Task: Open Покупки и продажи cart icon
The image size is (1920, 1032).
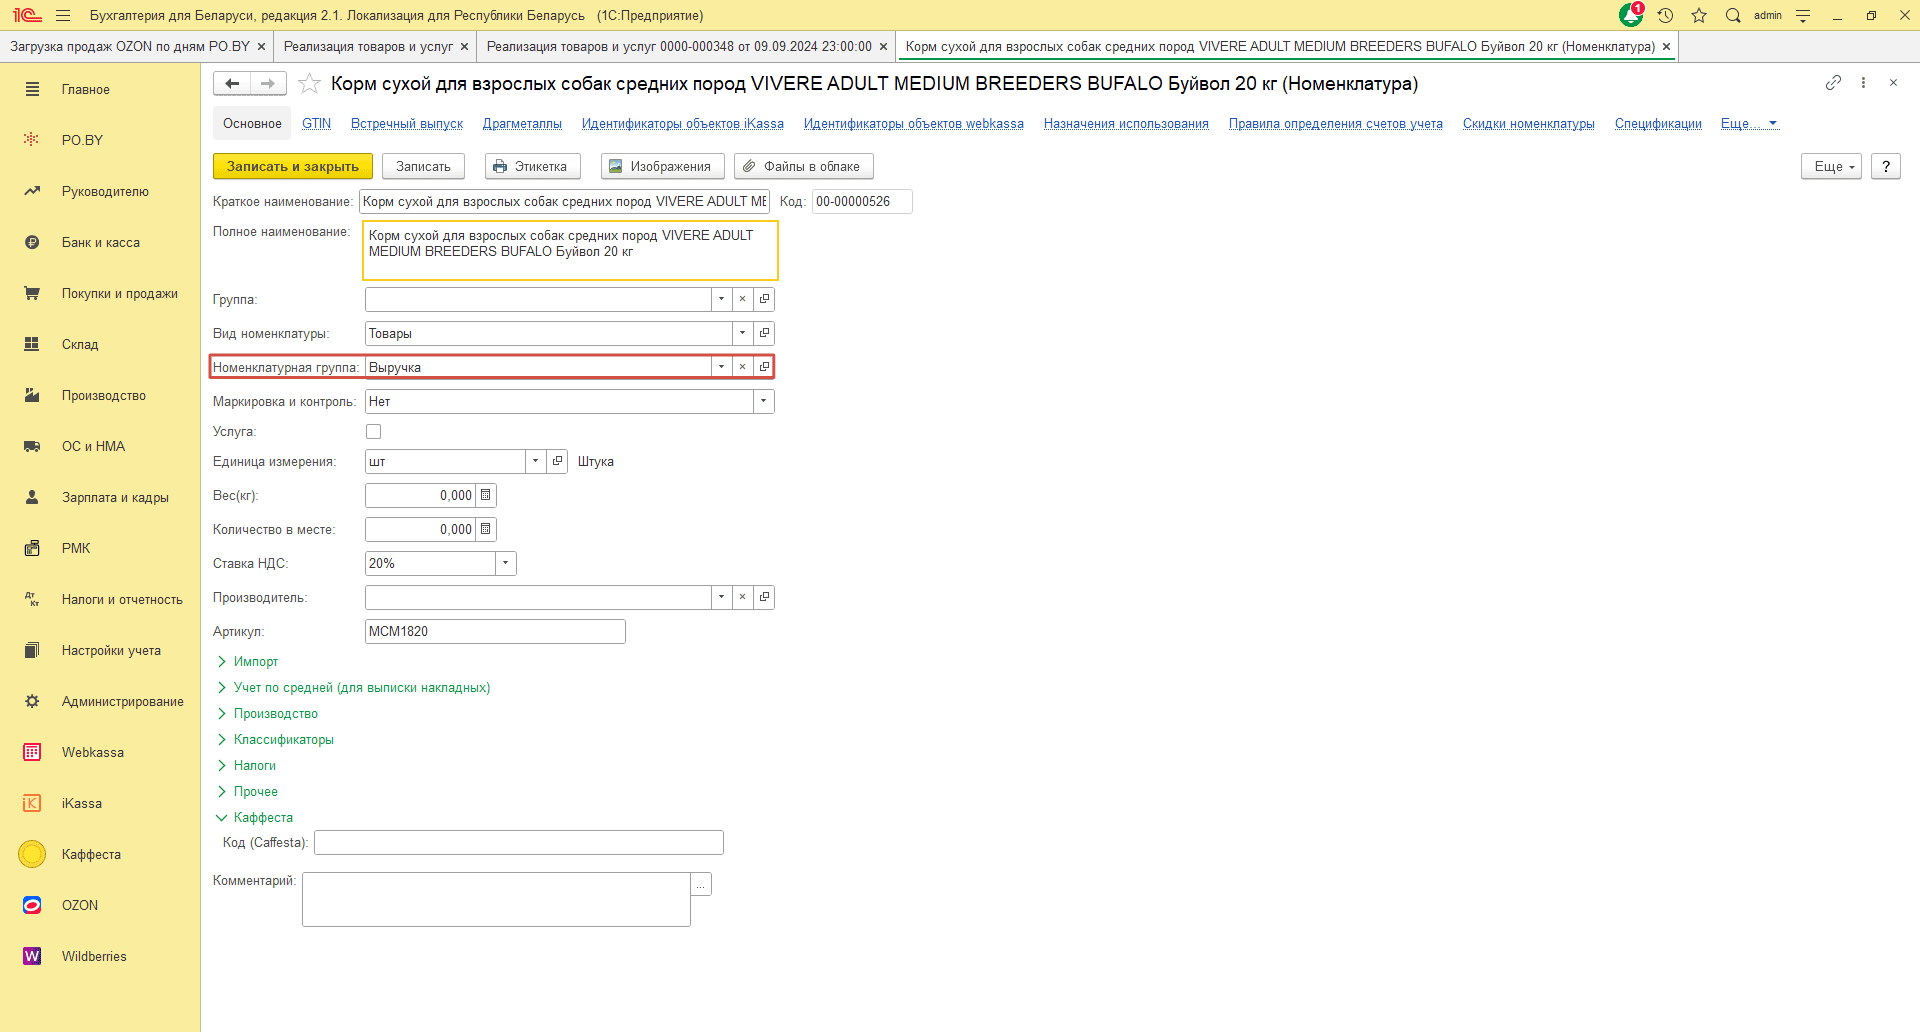Action: tap(32, 293)
